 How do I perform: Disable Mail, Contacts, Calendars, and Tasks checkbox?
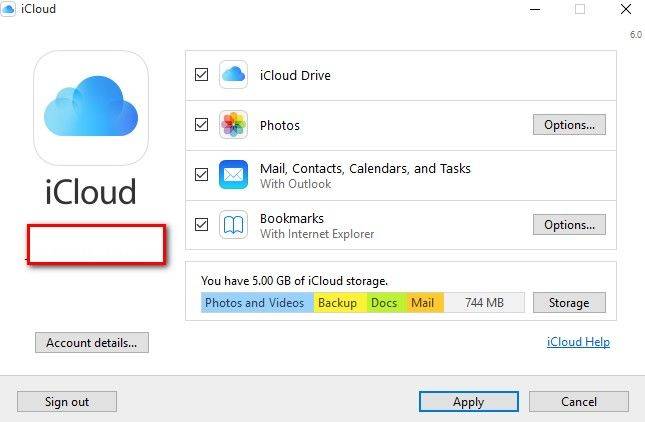201,174
